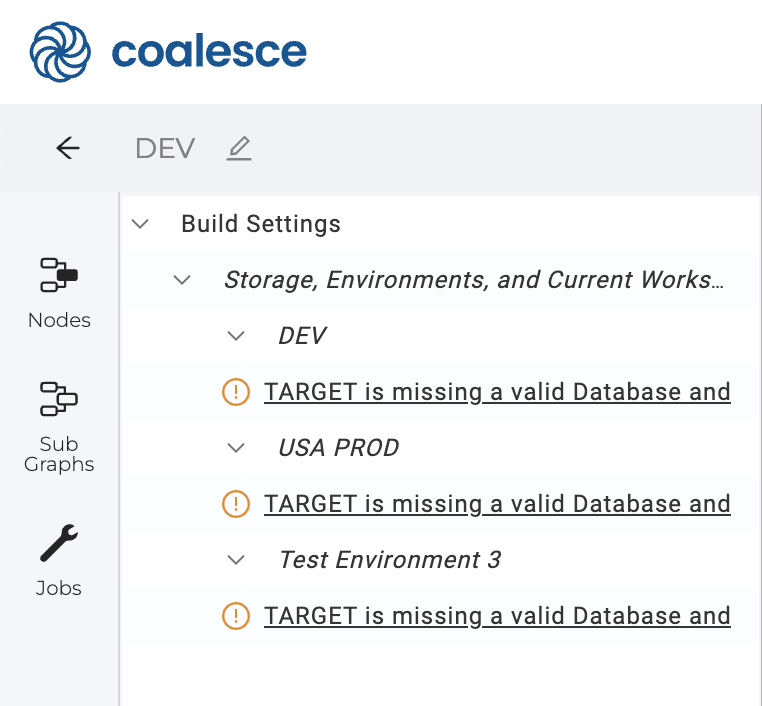Collapse the USA PROD chevron
The width and height of the screenshot is (762, 706).
236,448
